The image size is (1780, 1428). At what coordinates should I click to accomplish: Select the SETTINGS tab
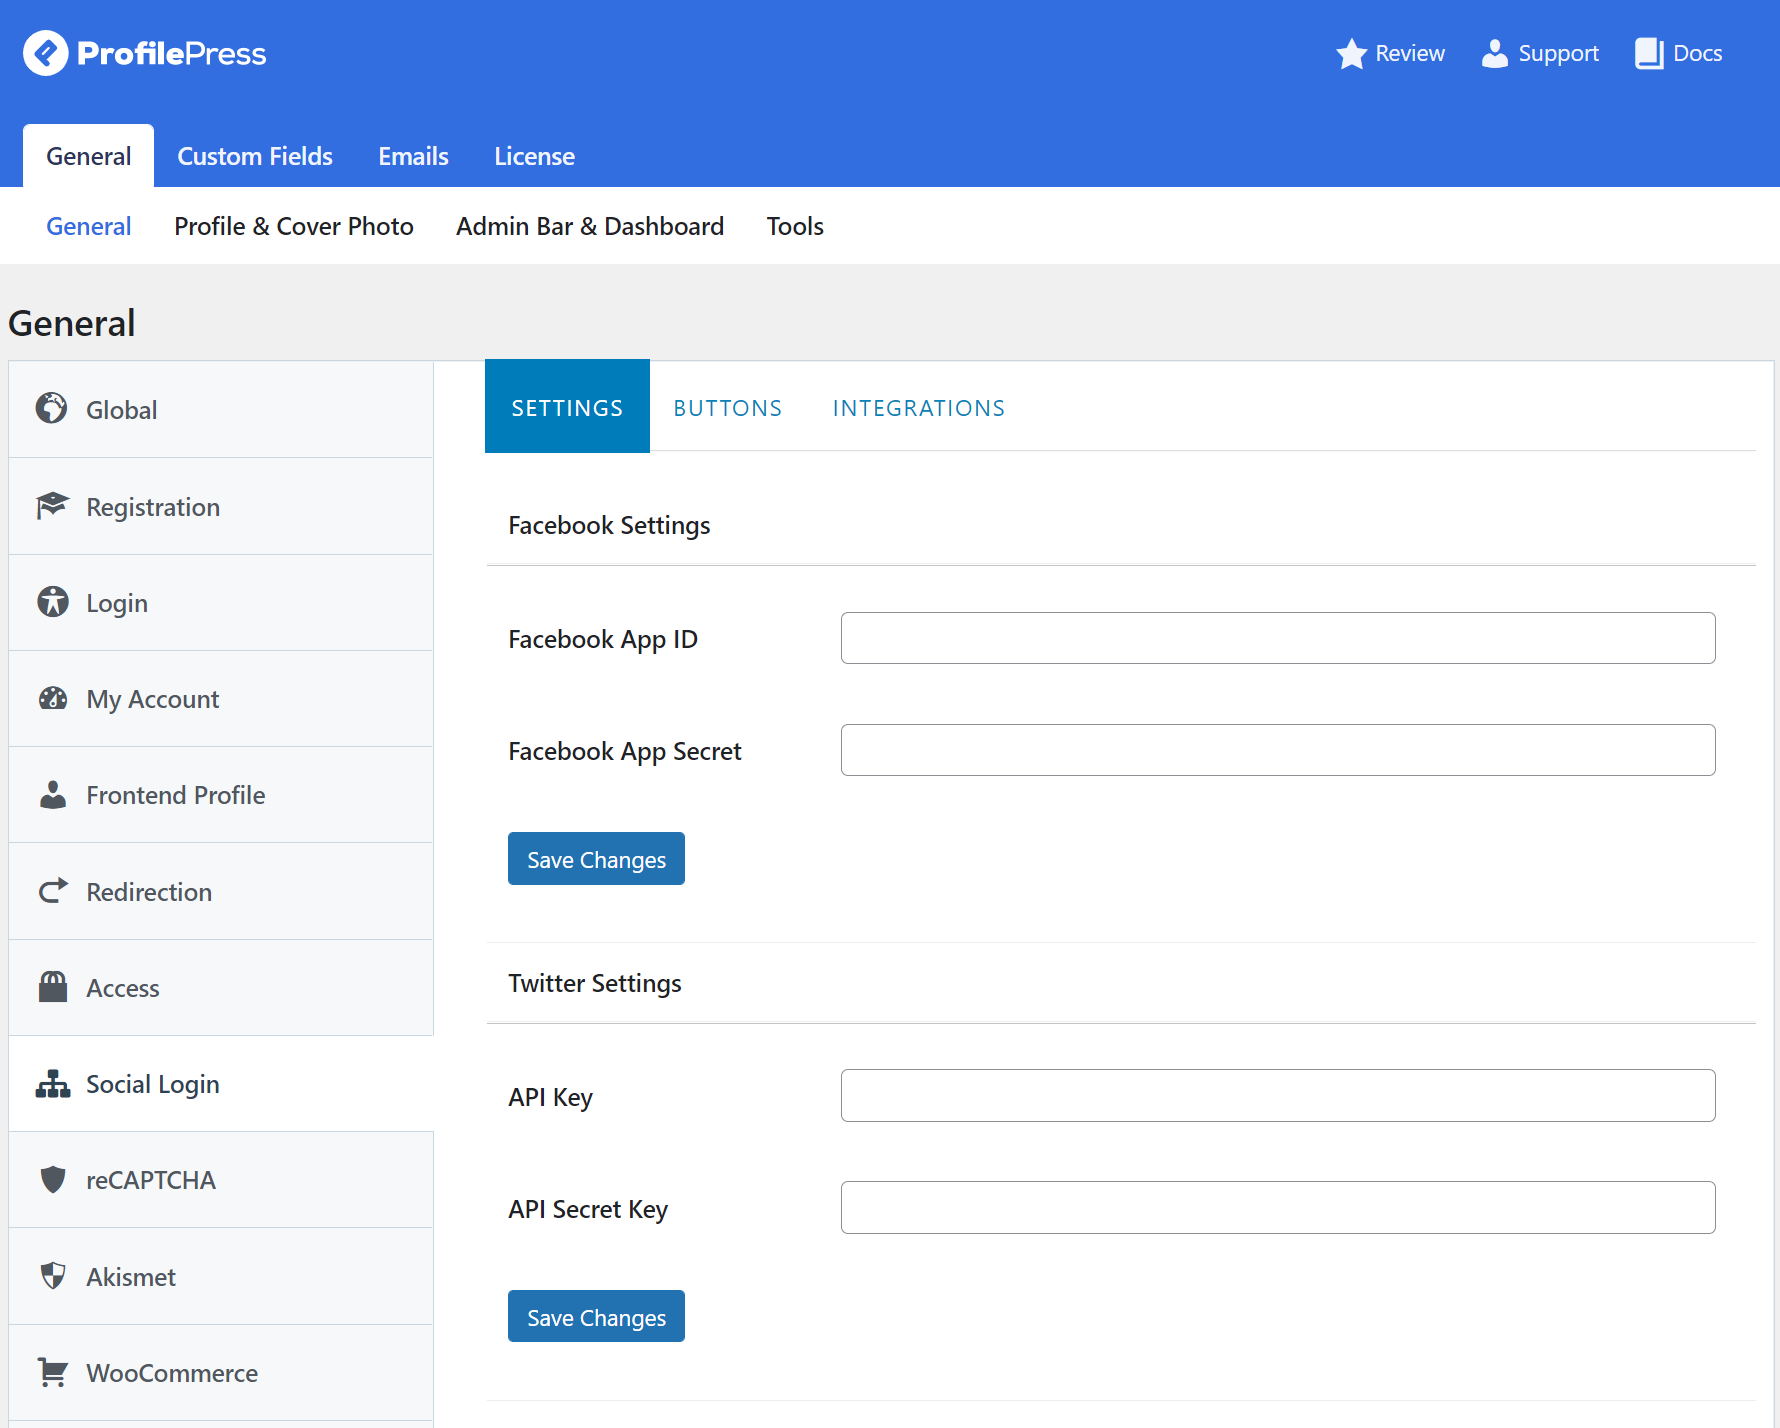click(x=567, y=406)
